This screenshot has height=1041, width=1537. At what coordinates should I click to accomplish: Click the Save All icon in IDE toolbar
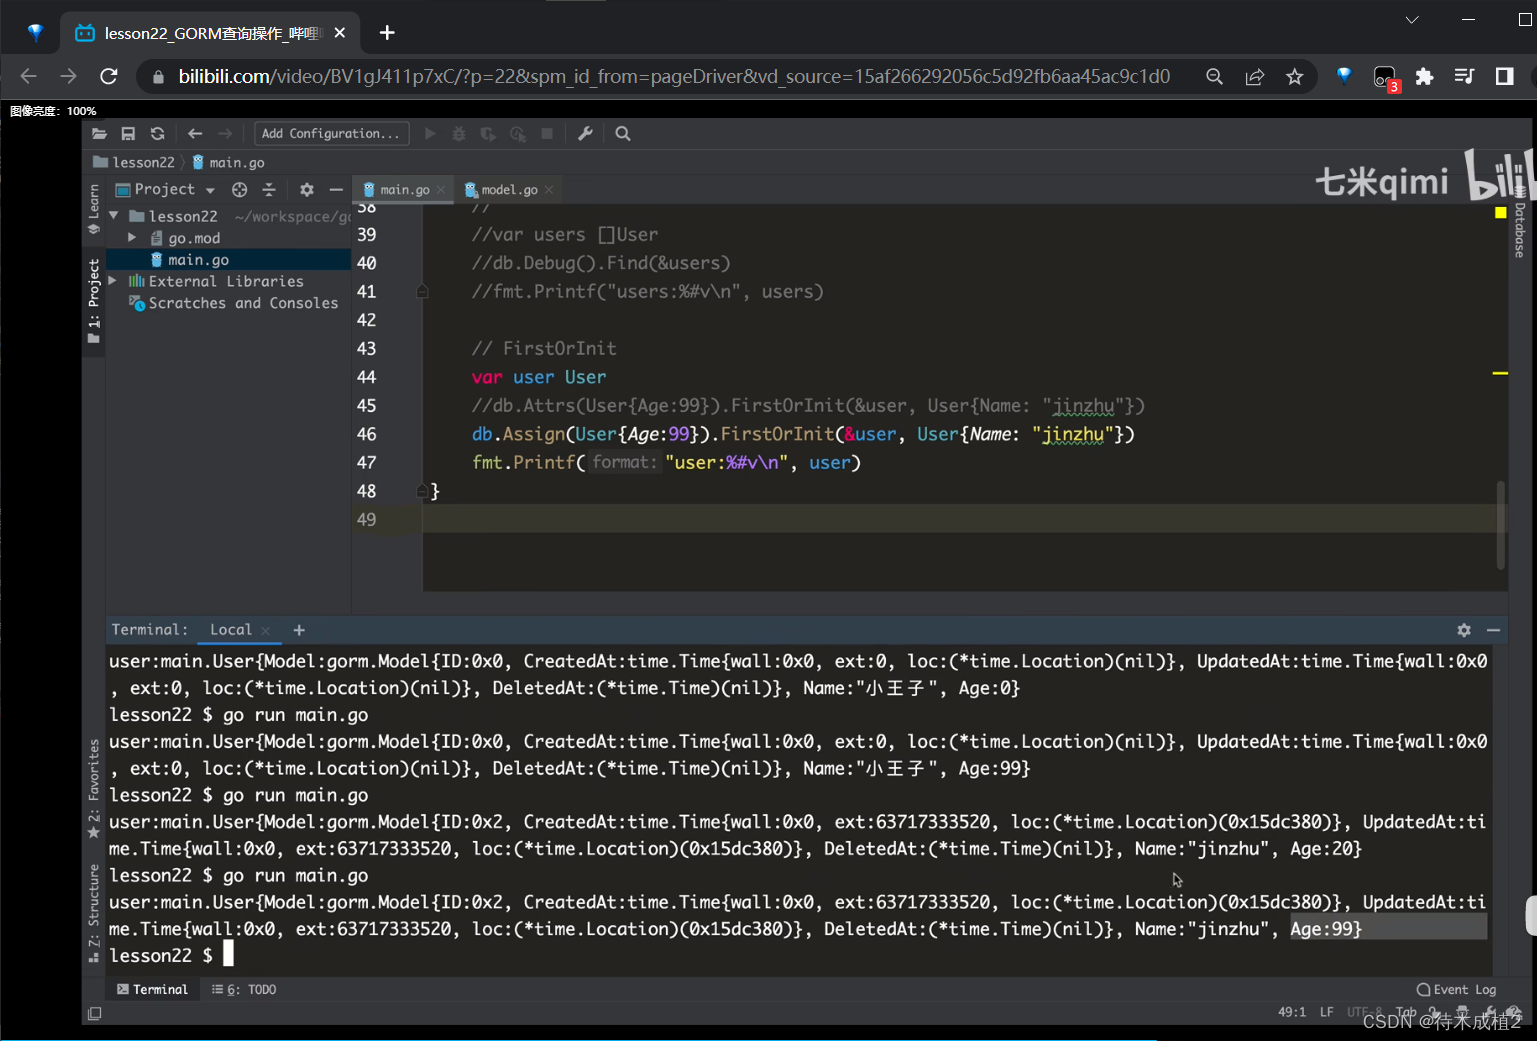click(x=128, y=134)
